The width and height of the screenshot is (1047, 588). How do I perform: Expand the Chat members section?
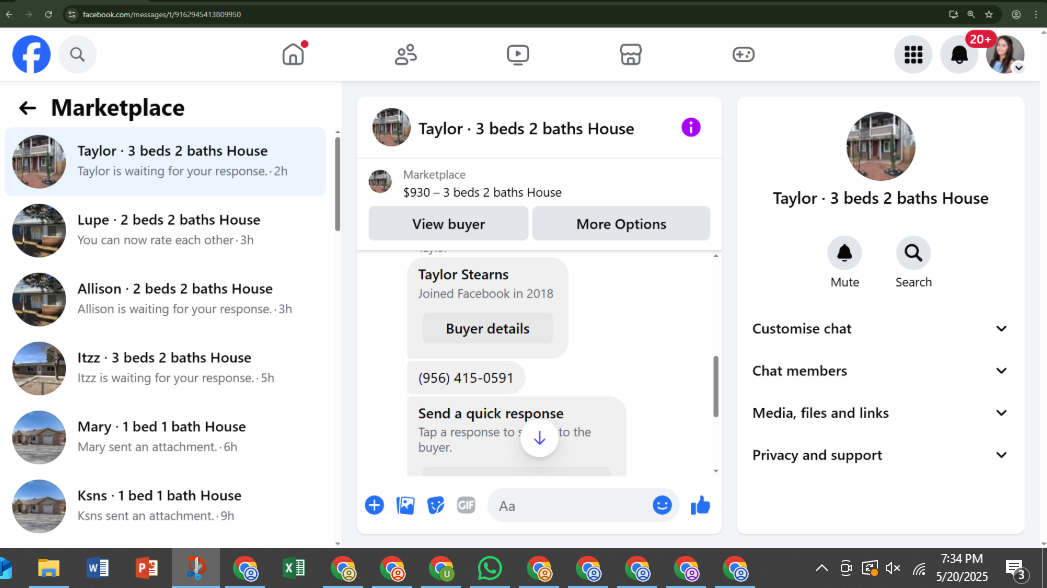pos(880,370)
